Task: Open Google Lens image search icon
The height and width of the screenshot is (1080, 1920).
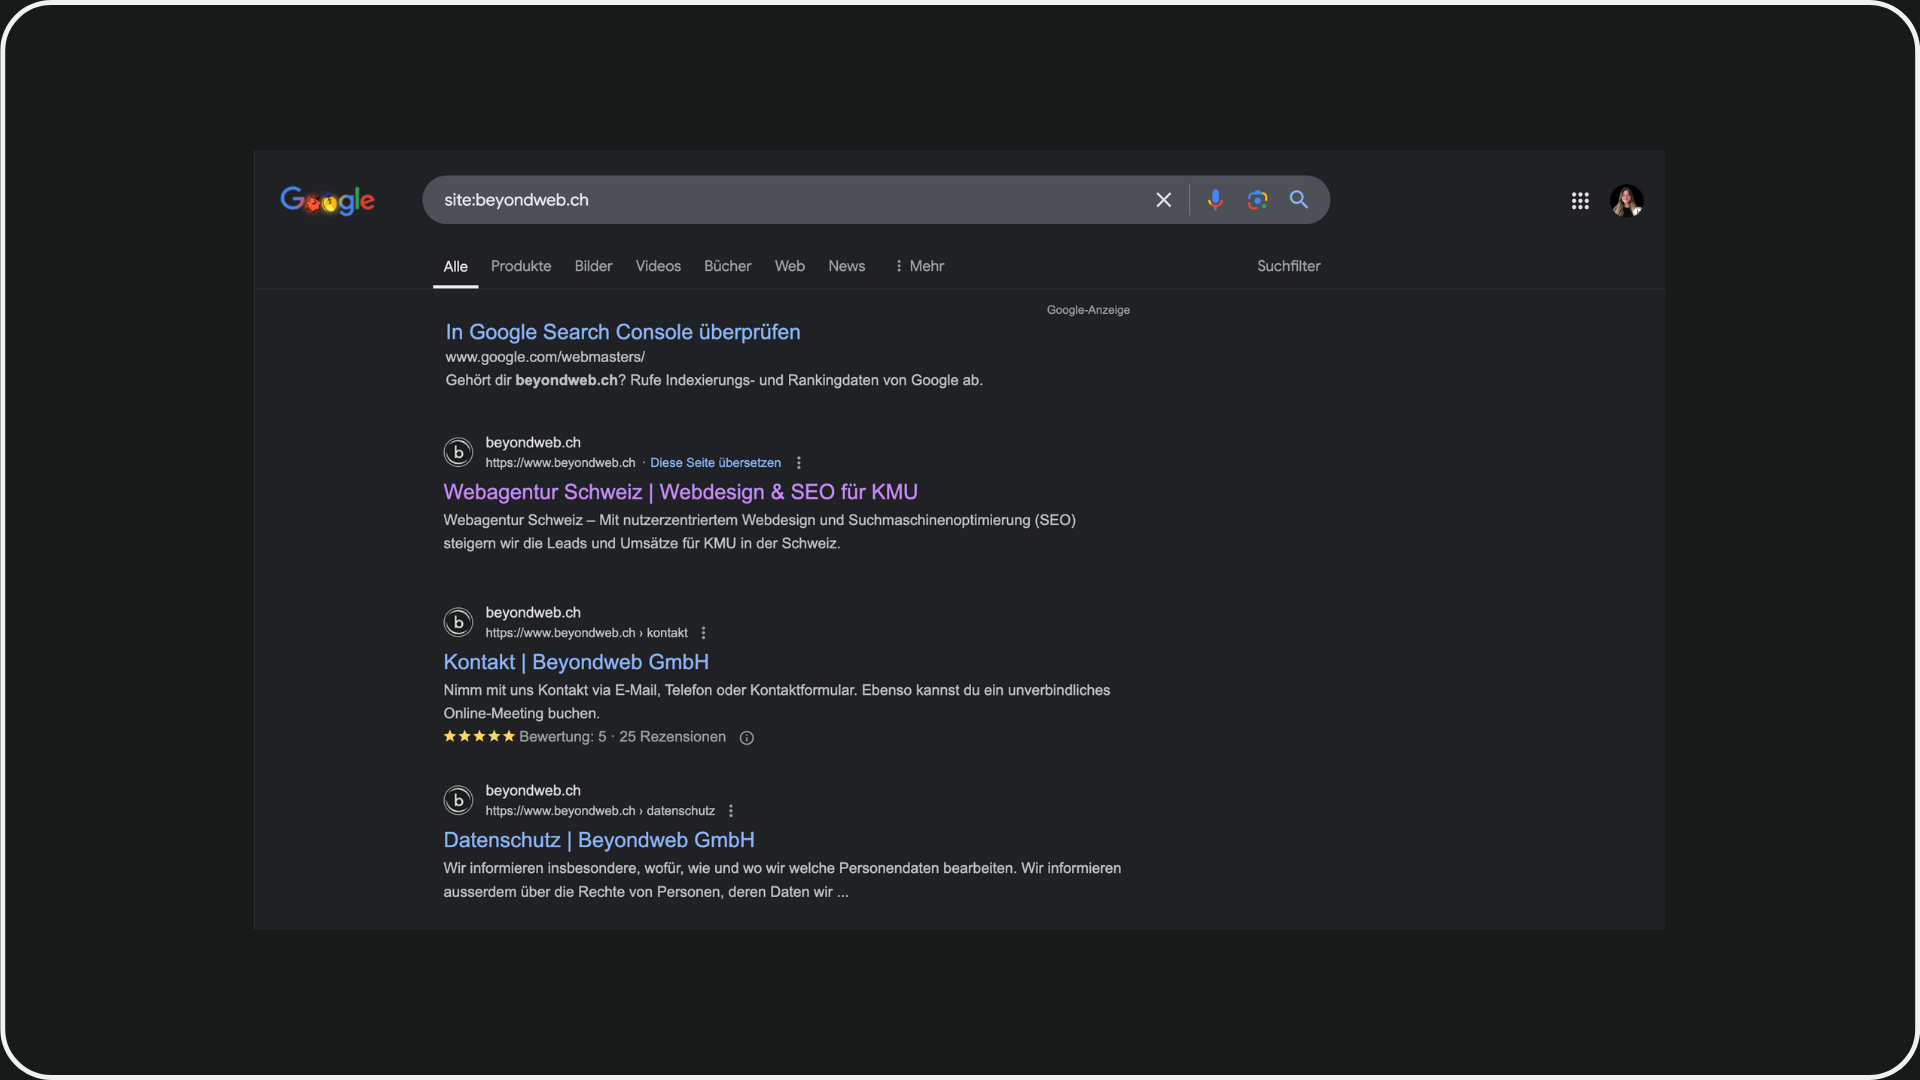Action: (x=1257, y=200)
